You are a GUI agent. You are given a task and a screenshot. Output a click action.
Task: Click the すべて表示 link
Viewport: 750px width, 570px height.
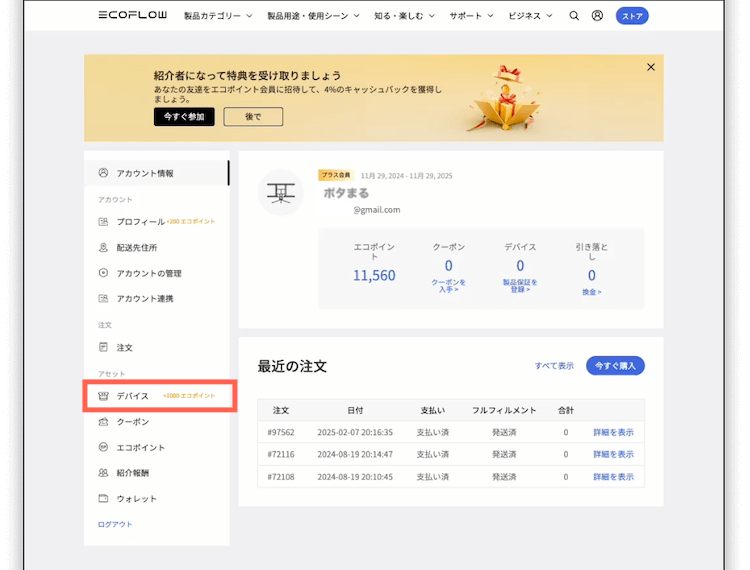[554, 366]
